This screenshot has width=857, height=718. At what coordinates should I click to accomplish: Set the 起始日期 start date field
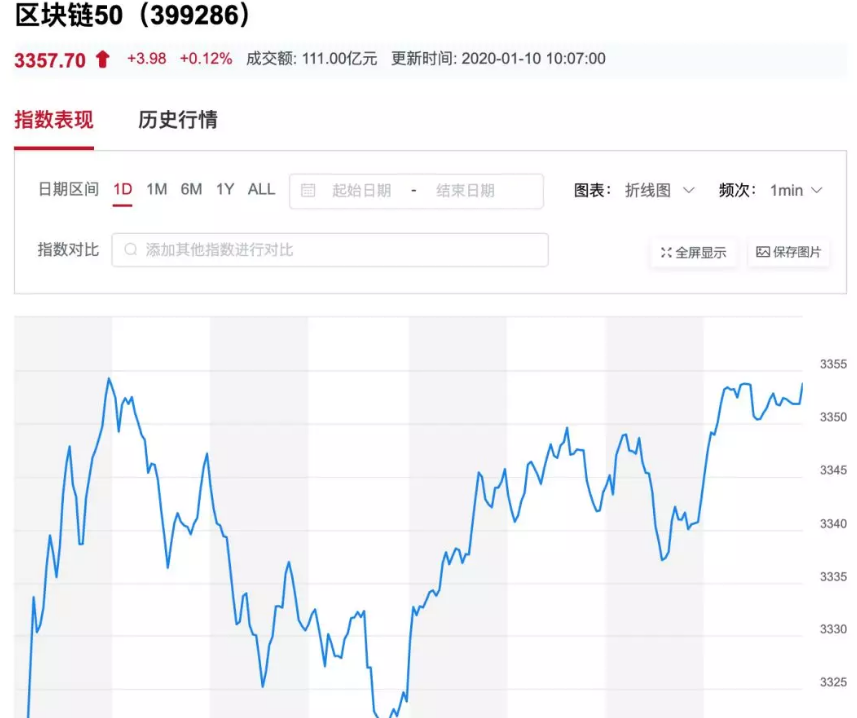click(361, 191)
